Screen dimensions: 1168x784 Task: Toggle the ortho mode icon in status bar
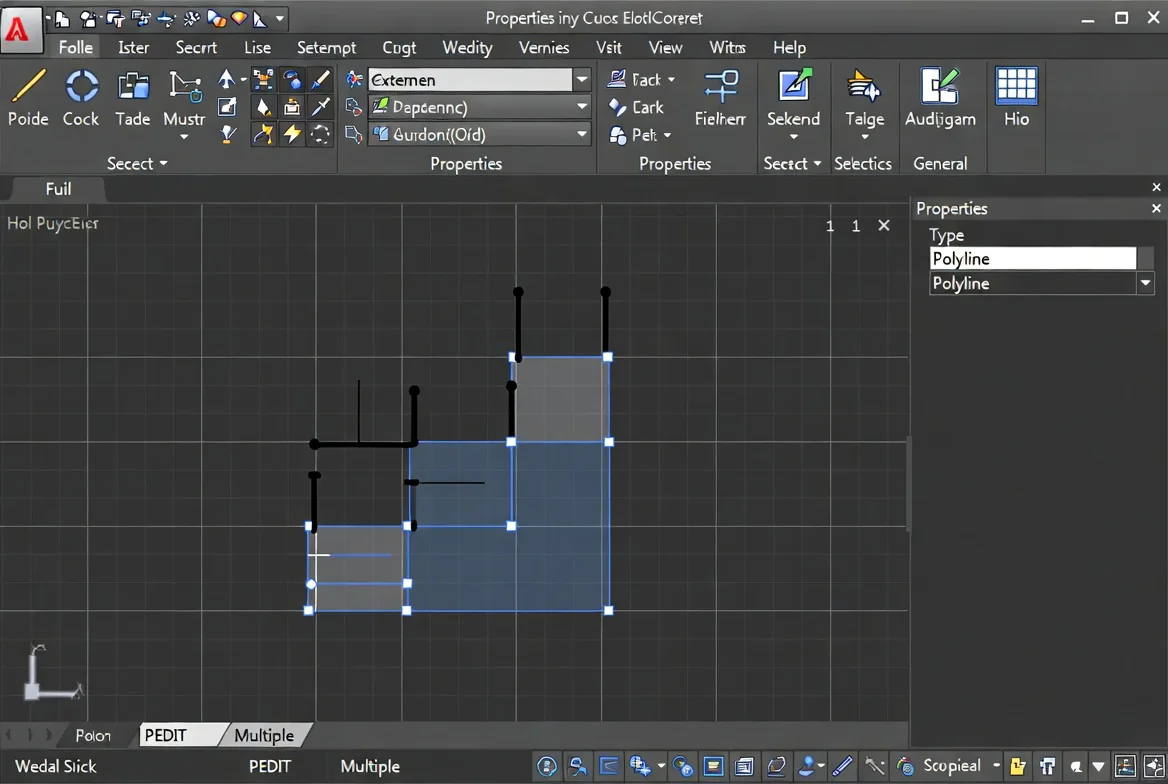pyautogui.click(x=609, y=766)
